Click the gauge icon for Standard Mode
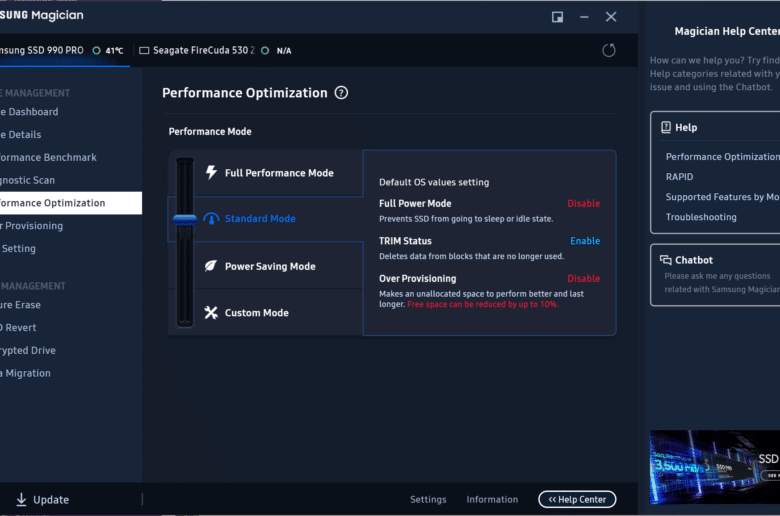Viewport: 780px width, 516px height. (211, 219)
